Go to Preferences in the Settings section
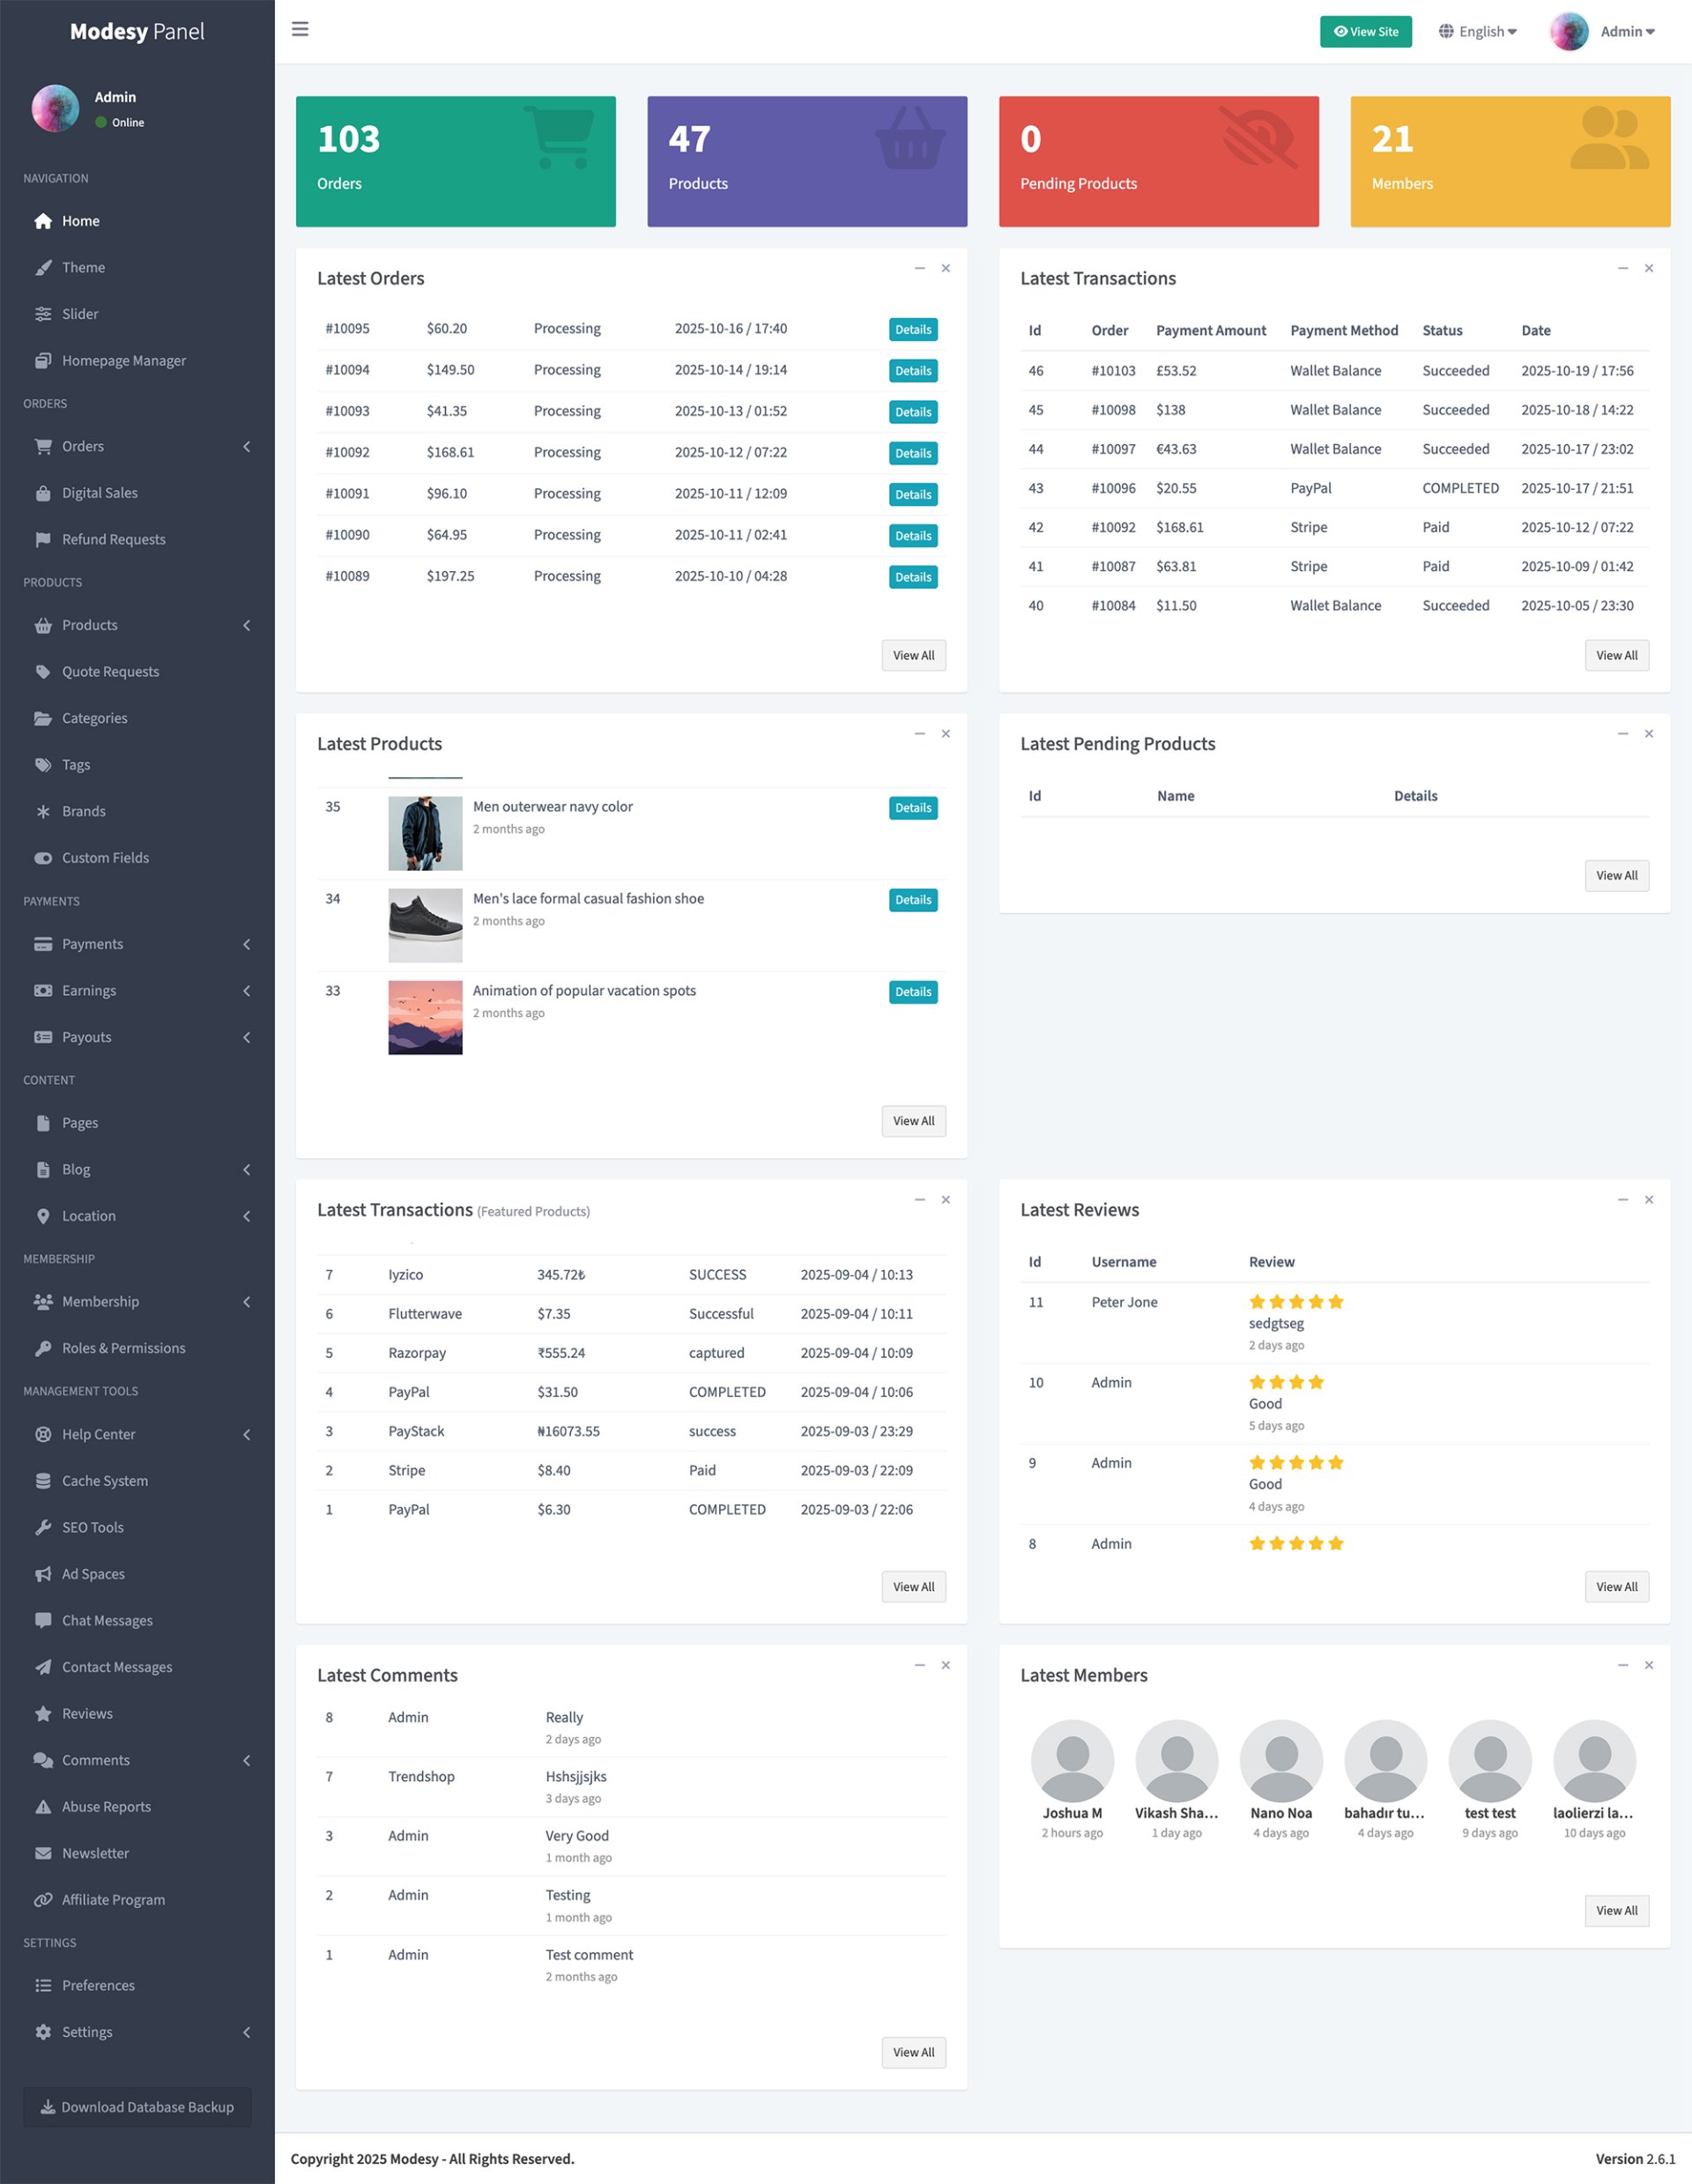This screenshot has width=1692, height=2184. 98,1985
